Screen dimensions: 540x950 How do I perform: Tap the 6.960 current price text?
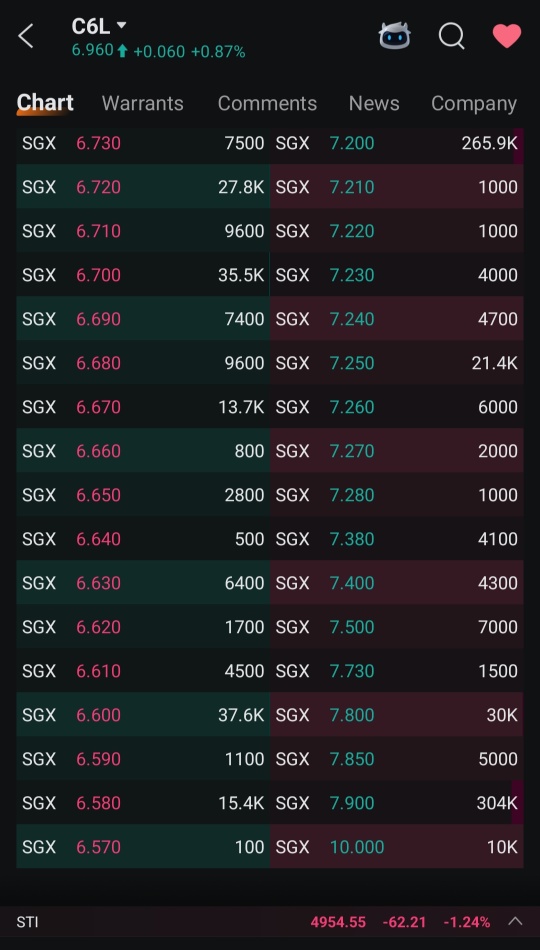click(x=93, y=50)
